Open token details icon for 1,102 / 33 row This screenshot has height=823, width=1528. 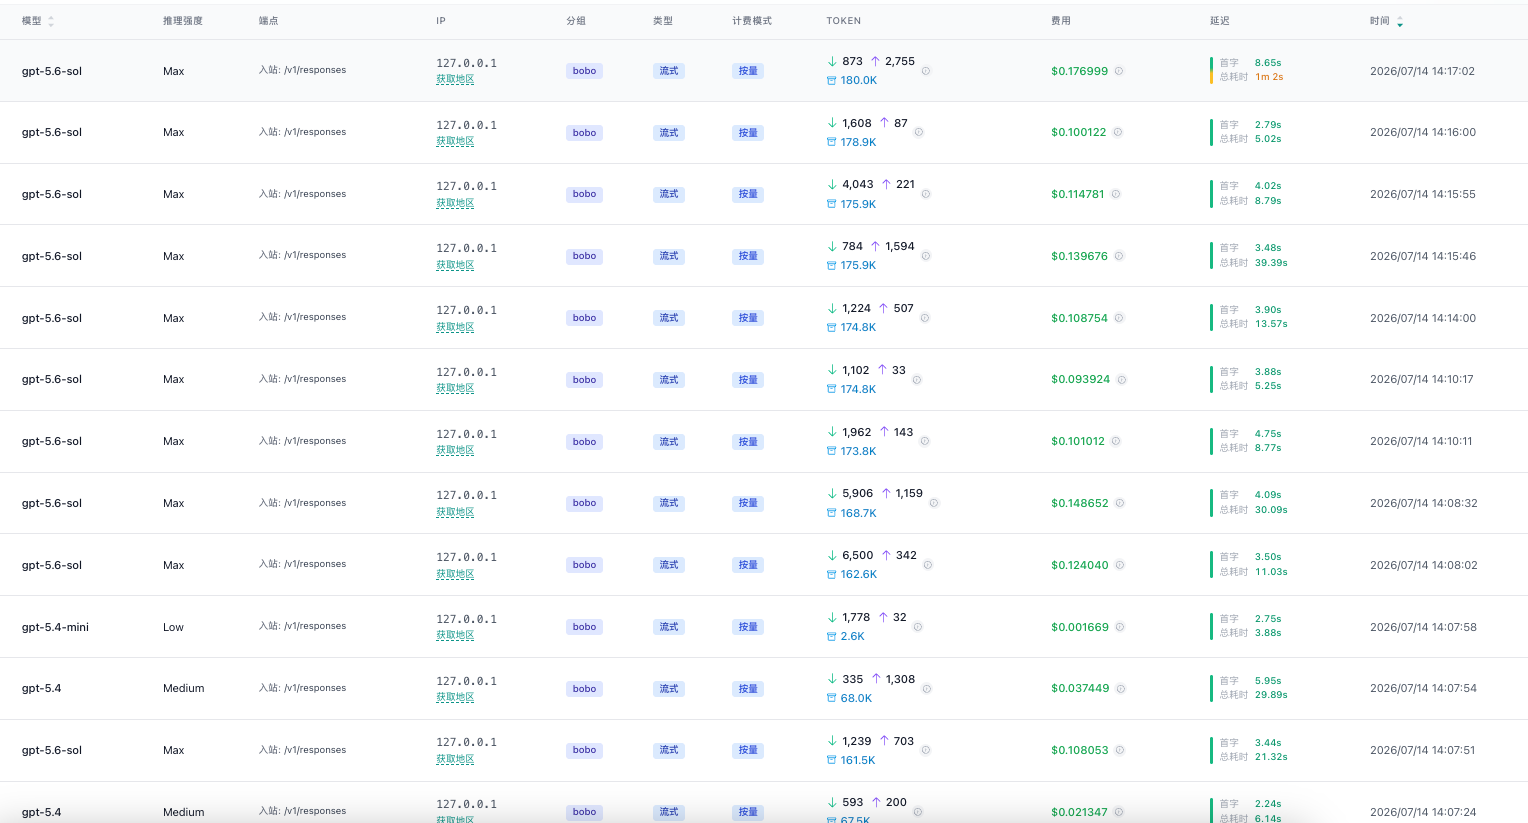[x=917, y=380]
